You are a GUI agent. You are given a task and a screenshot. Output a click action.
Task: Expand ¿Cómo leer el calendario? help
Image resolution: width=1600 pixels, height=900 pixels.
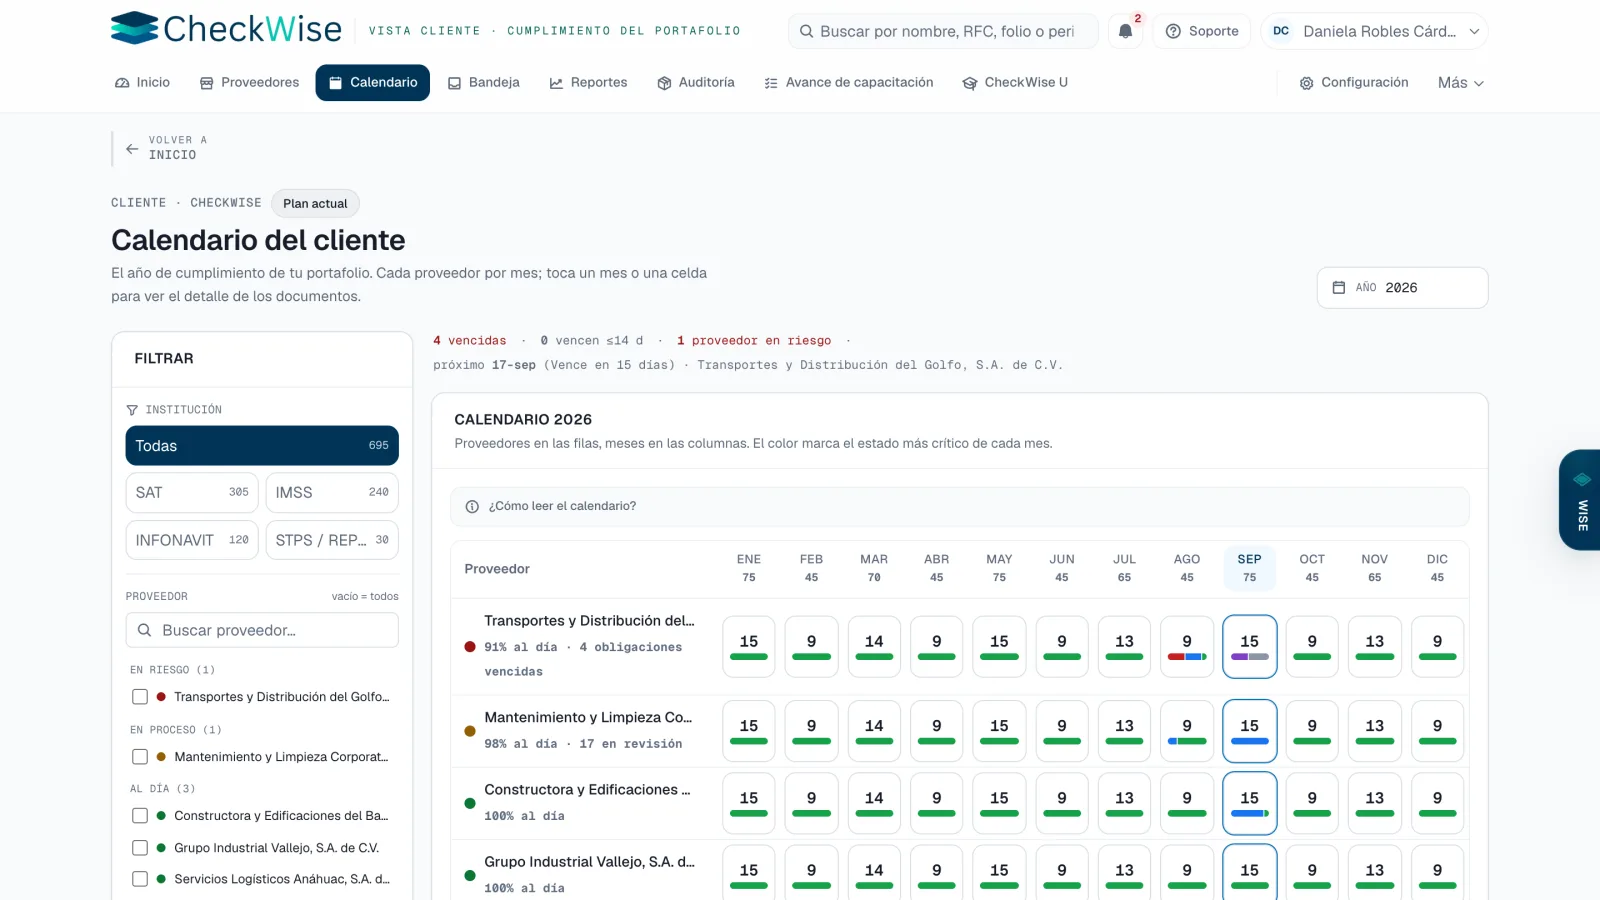click(960, 506)
